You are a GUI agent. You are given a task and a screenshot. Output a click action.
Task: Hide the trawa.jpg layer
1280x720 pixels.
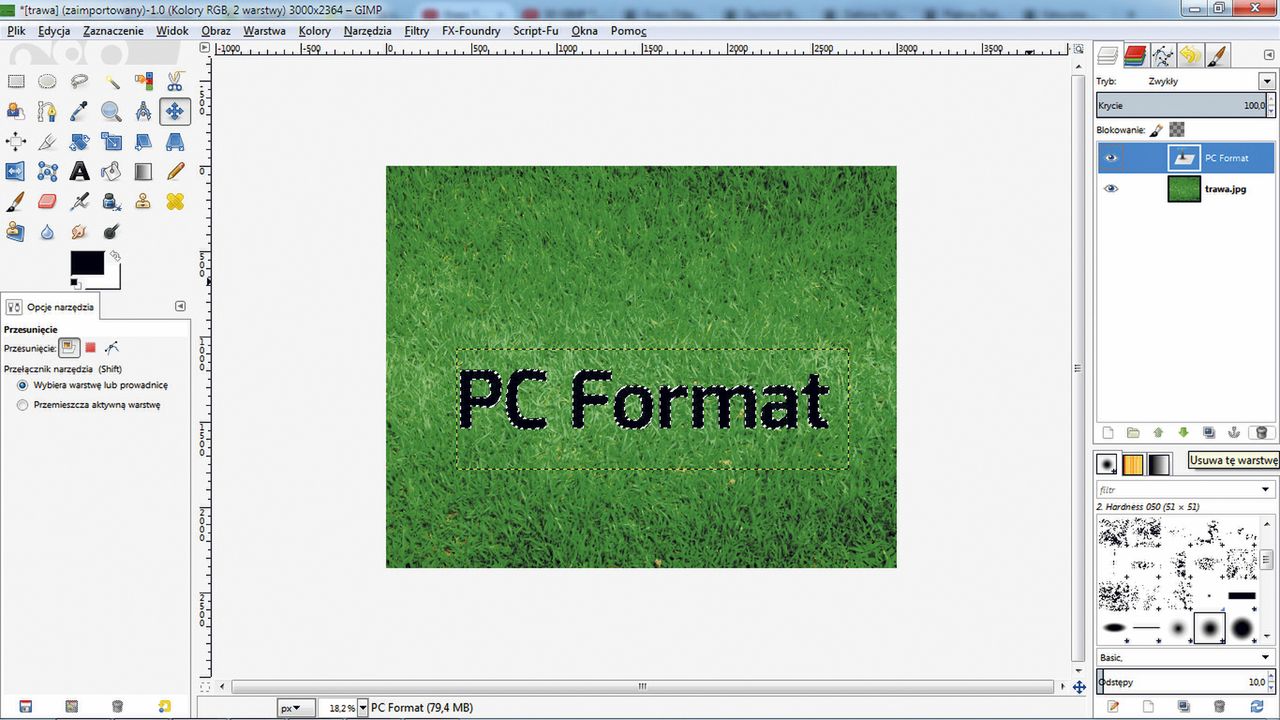tap(1111, 189)
